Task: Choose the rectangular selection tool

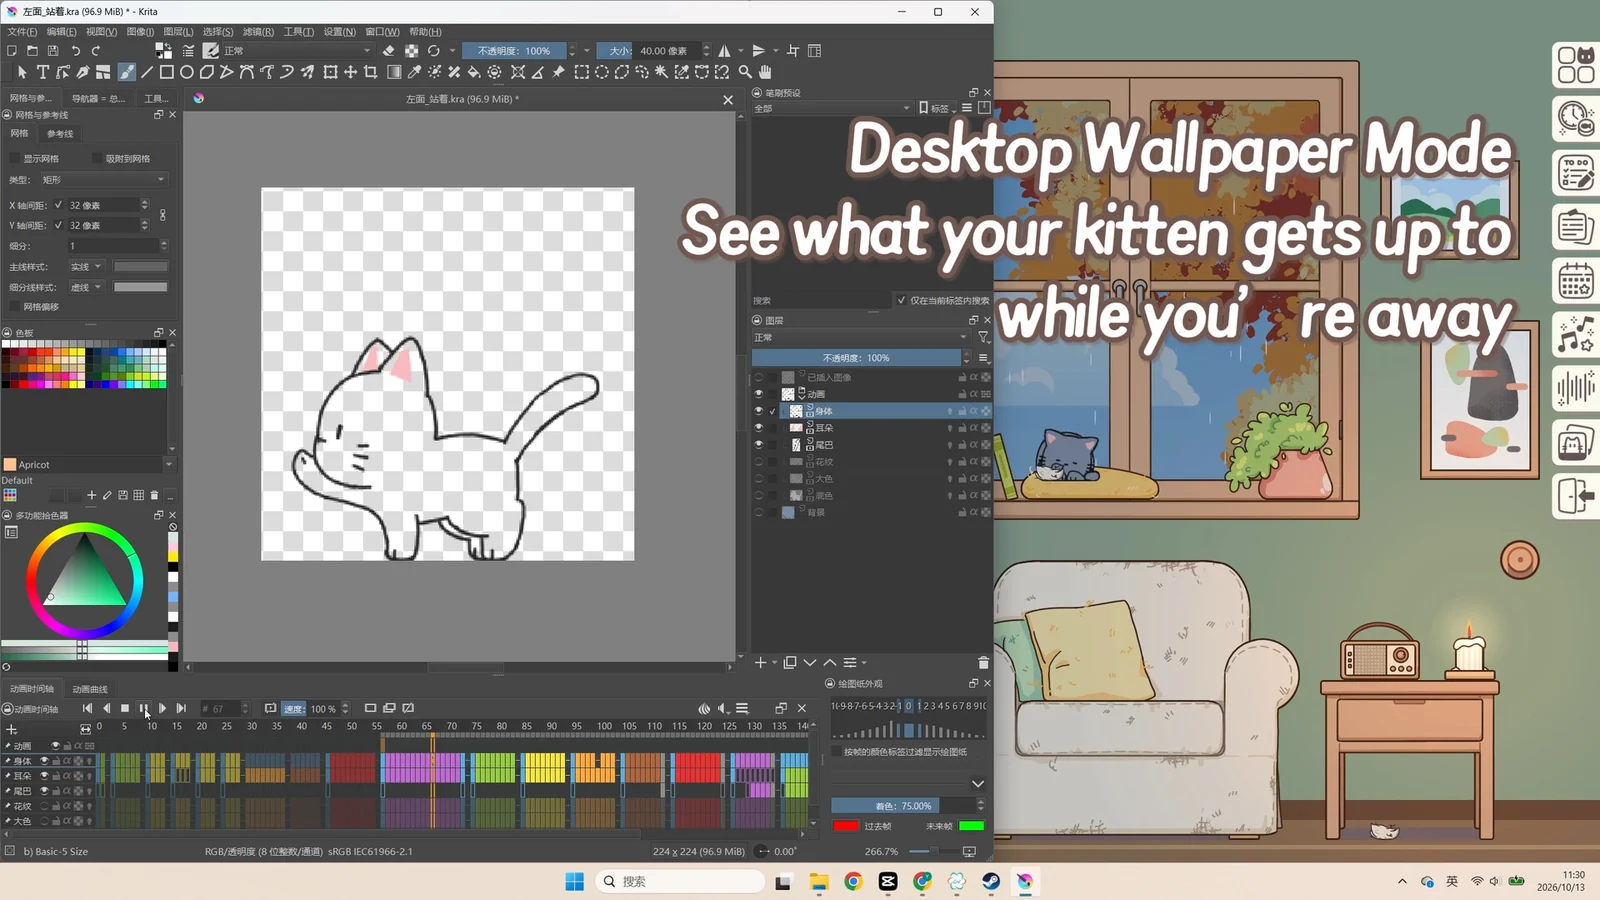Action: point(581,72)
